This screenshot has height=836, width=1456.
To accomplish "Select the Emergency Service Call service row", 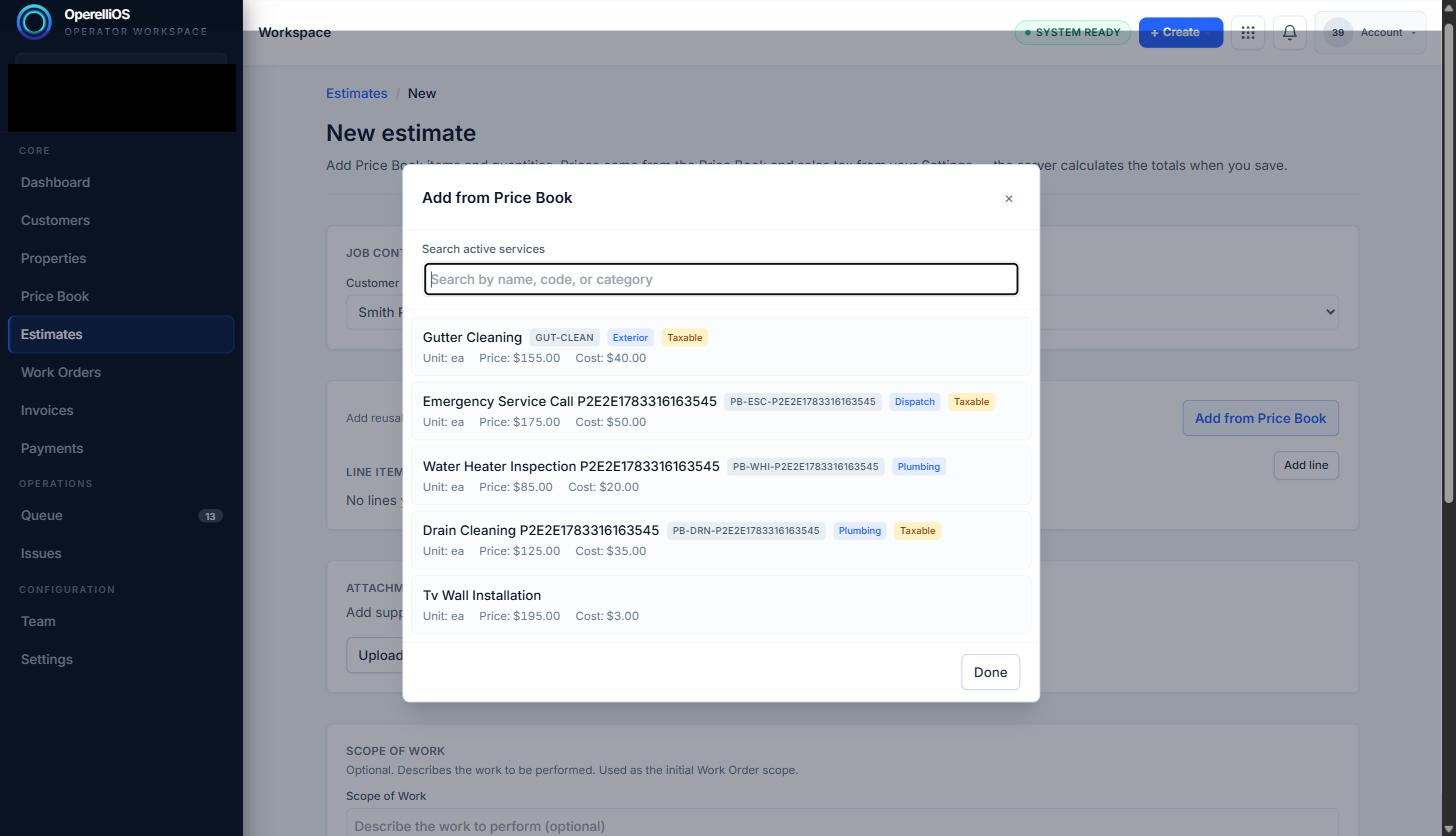I will (x=721, y=411).
